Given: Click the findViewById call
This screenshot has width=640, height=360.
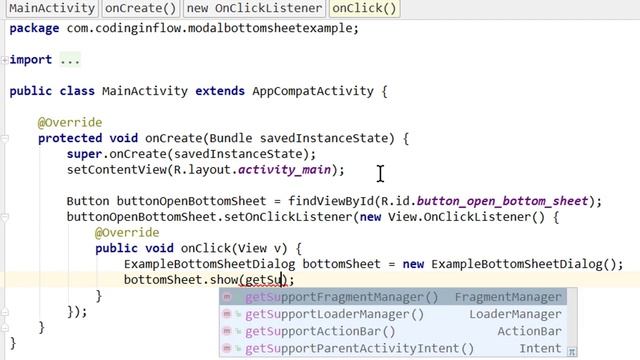Looking at the screenshot, I should click(x=331, y=201).
